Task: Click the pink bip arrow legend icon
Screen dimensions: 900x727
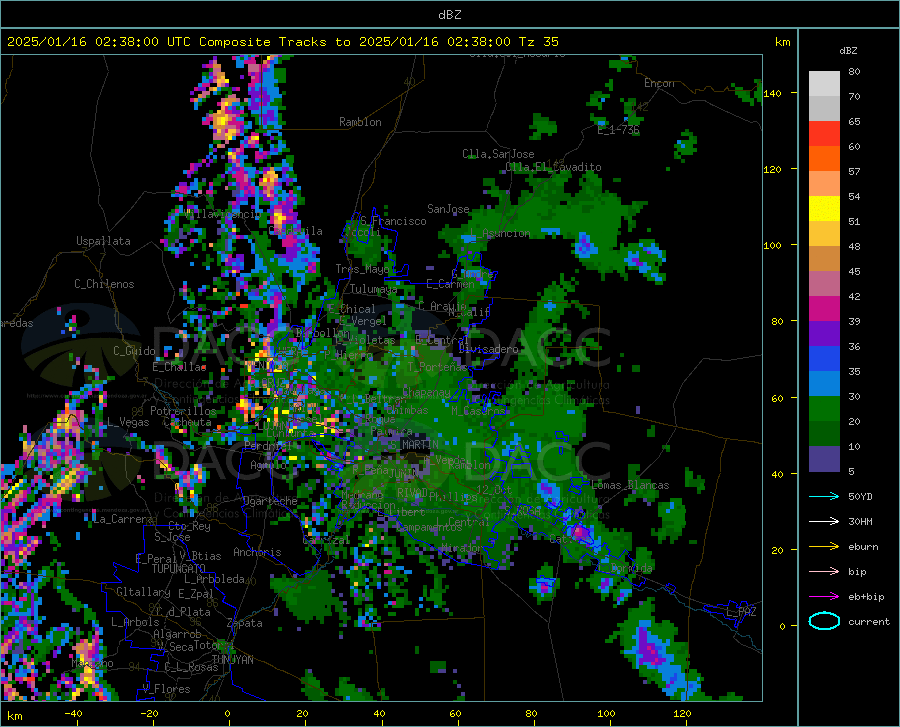Action: (824, 572)
